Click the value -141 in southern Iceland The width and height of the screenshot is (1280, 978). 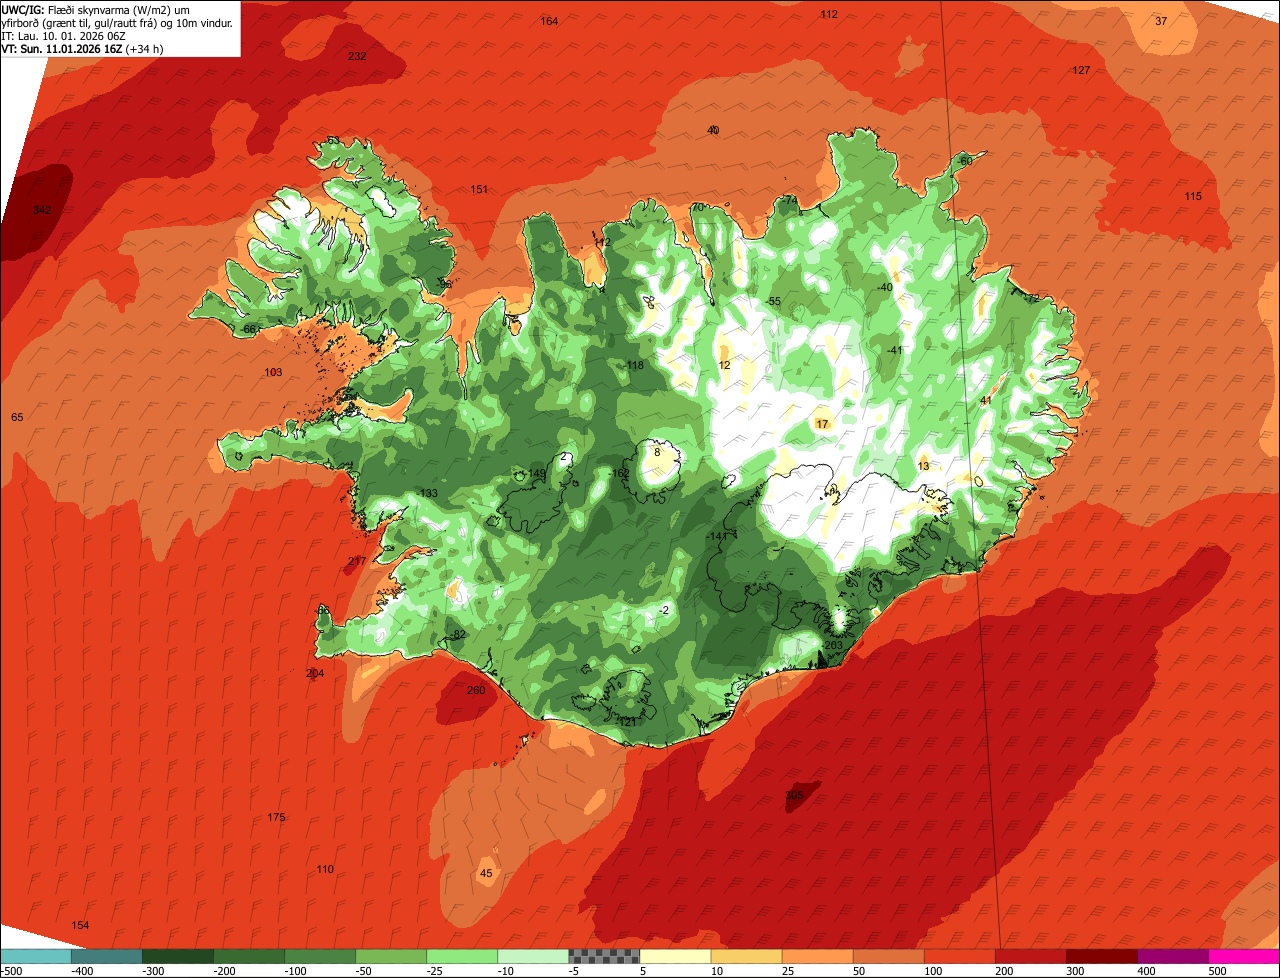point(716,536)
